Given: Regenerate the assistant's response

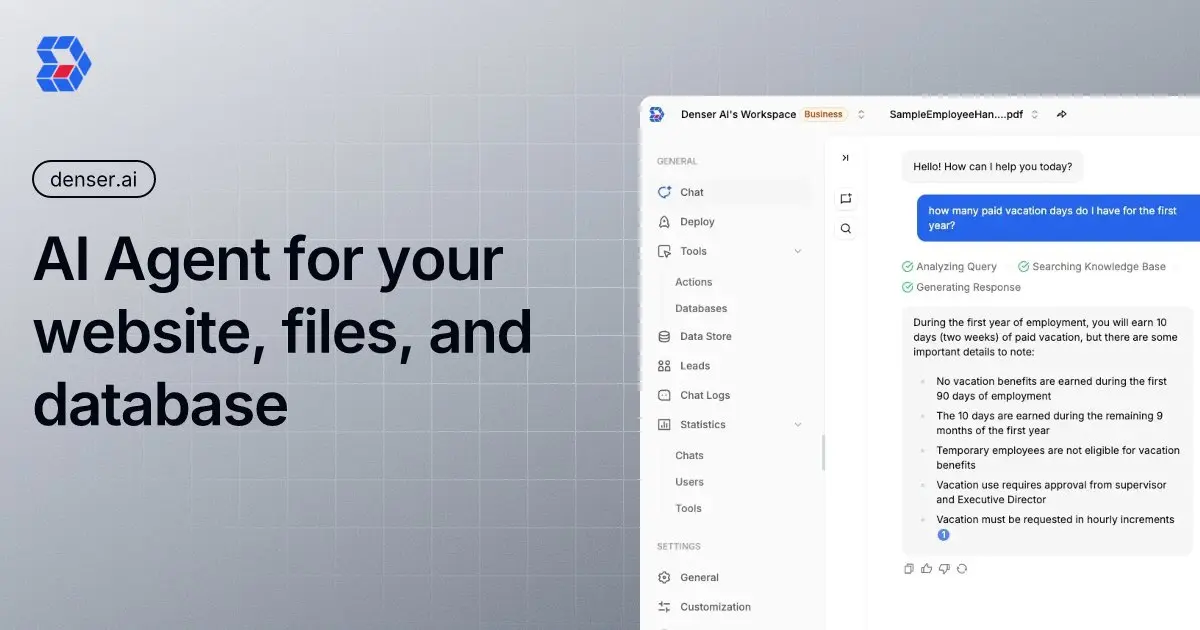Looking at the screenshot, I should click(961, 568).
